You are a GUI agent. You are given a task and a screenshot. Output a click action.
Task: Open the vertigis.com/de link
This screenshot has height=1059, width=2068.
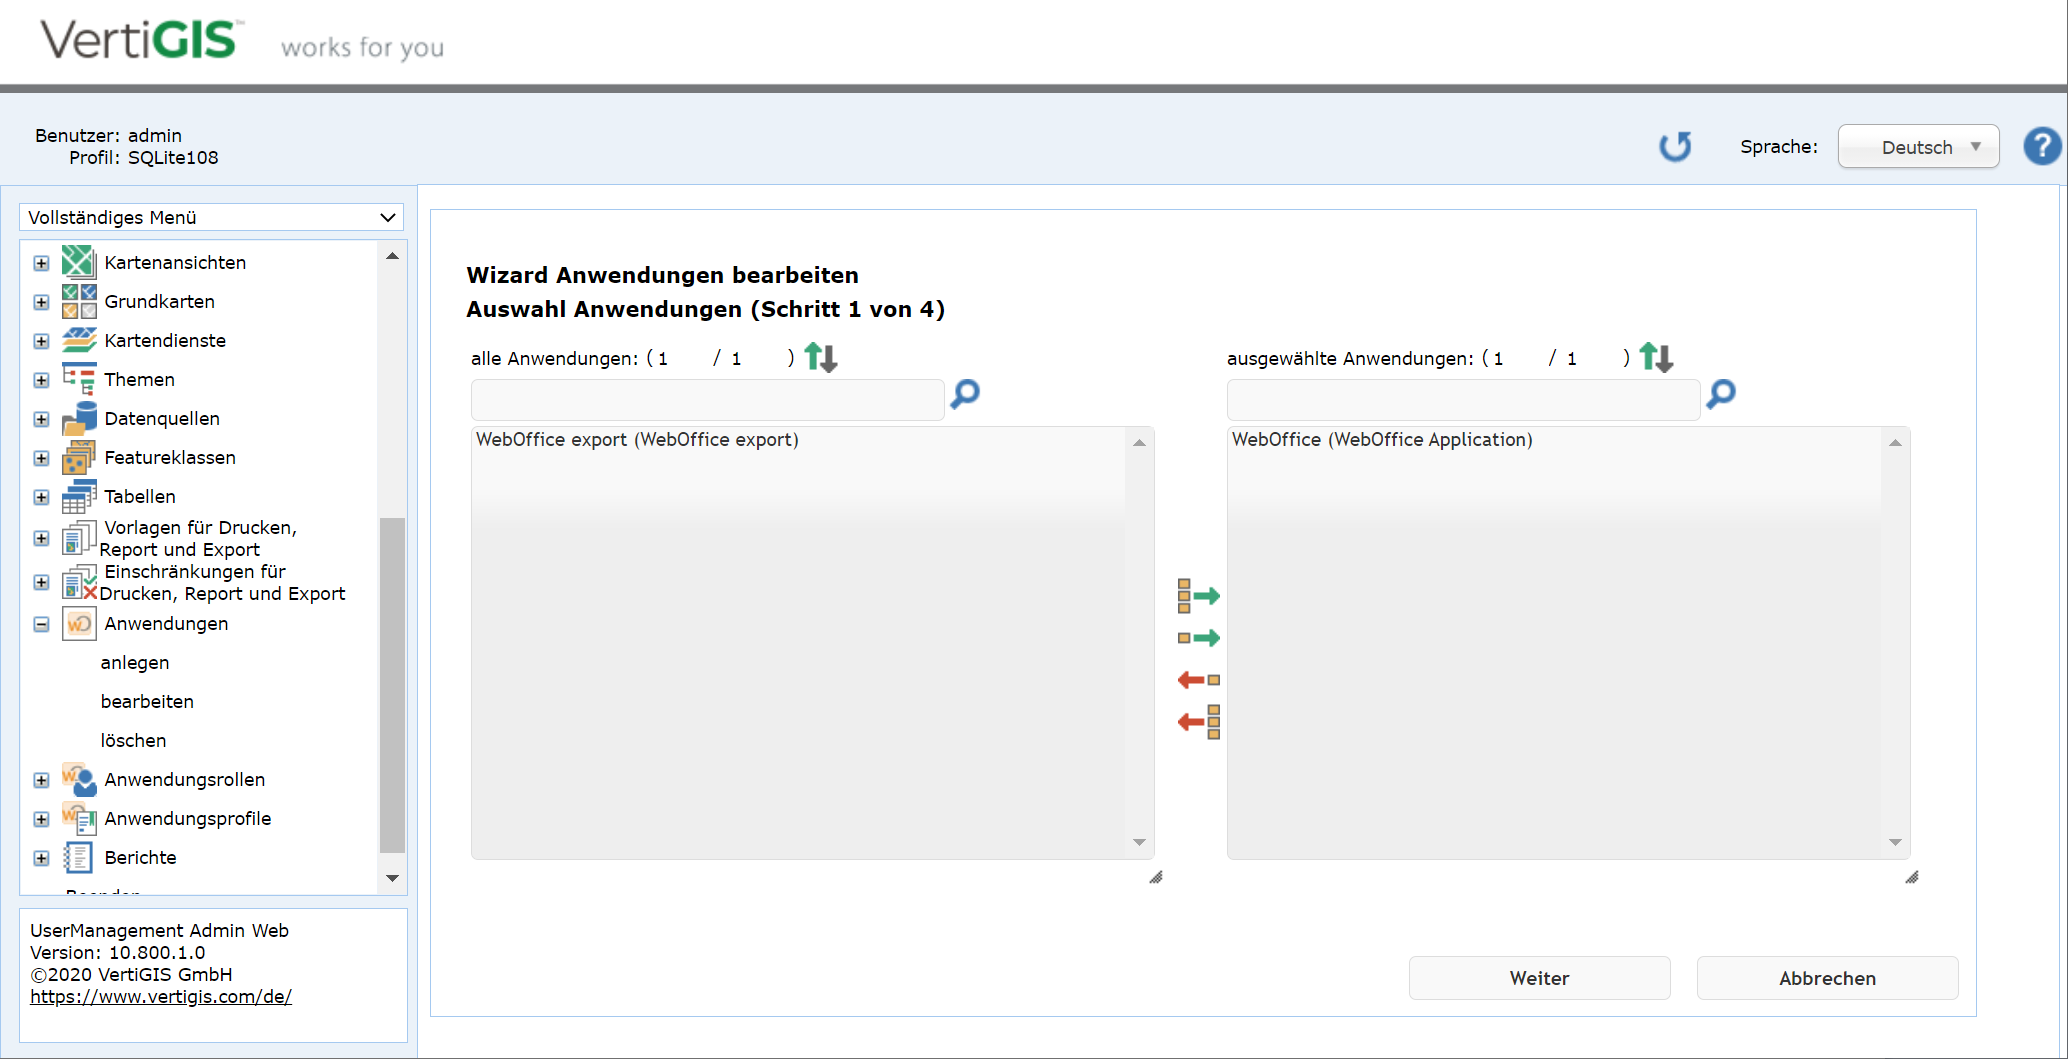tap(161, 996)
